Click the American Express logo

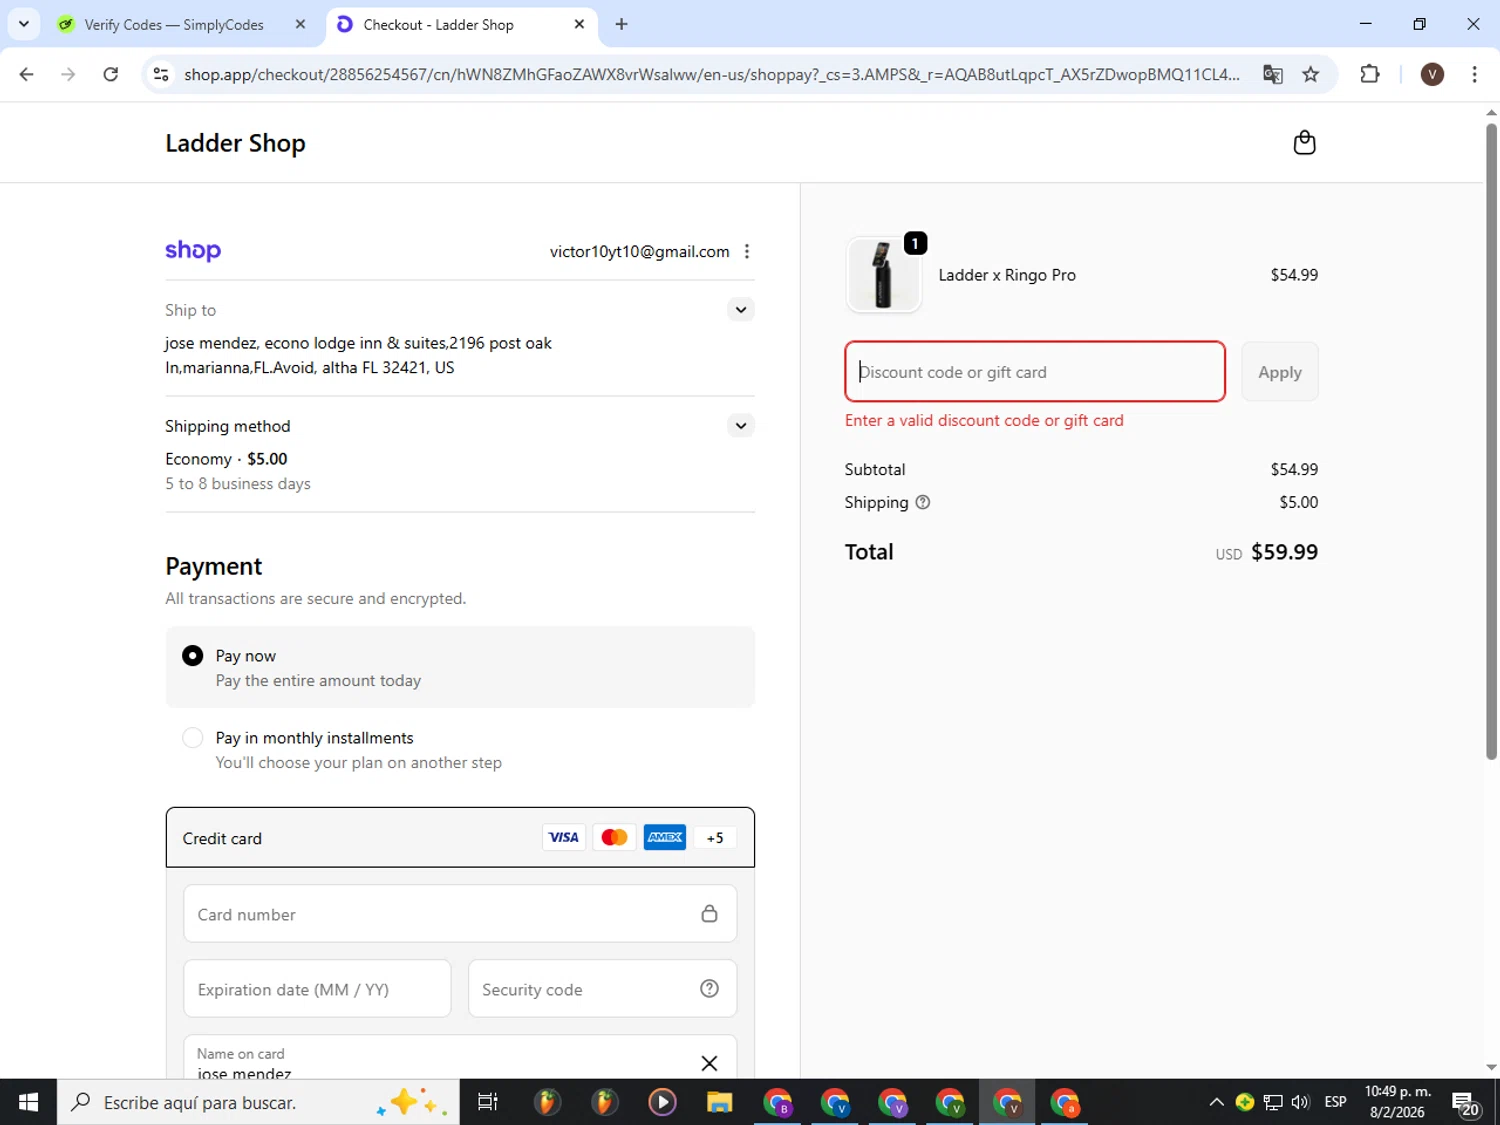pyautogui.click(x=665, y=838)
